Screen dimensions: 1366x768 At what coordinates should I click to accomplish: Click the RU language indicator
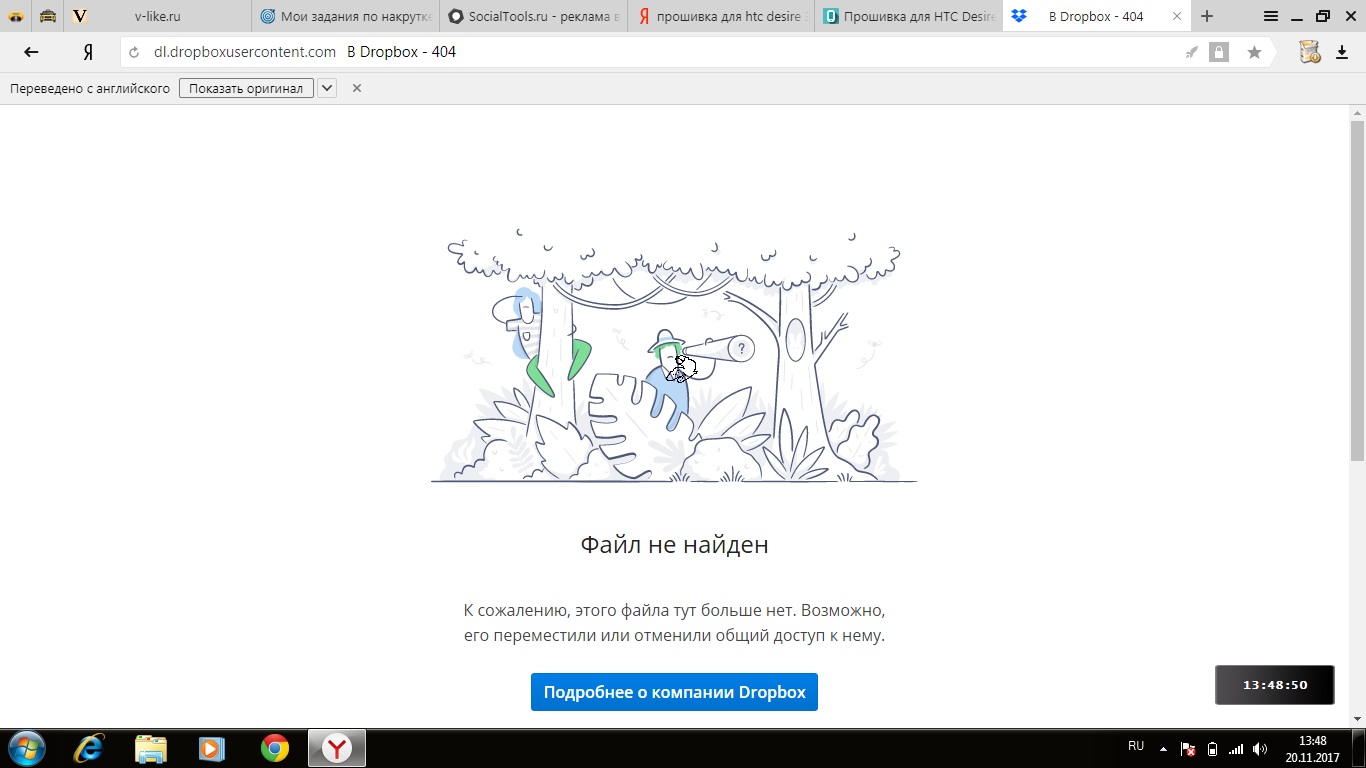[1136, 746]
